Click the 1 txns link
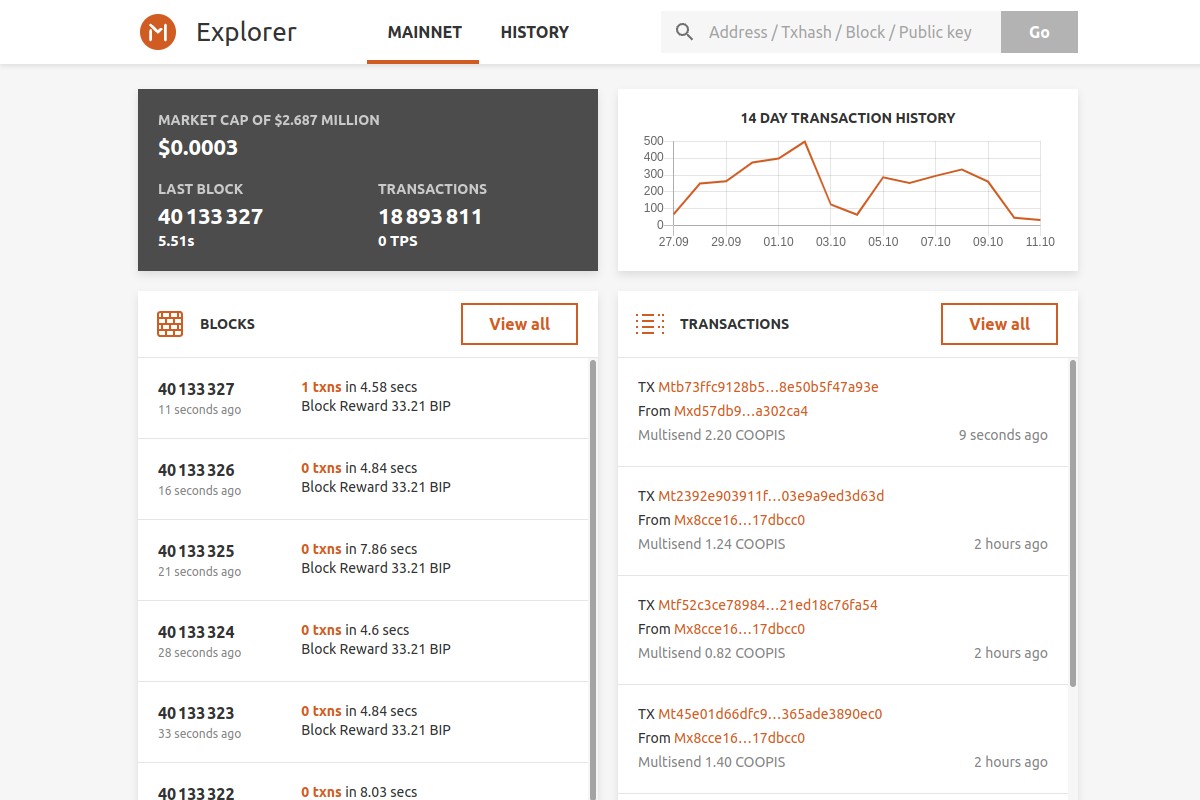Image resolution: width=1200 pixels, height=800 pixels. pyautogui.click(x=321, y=387)
